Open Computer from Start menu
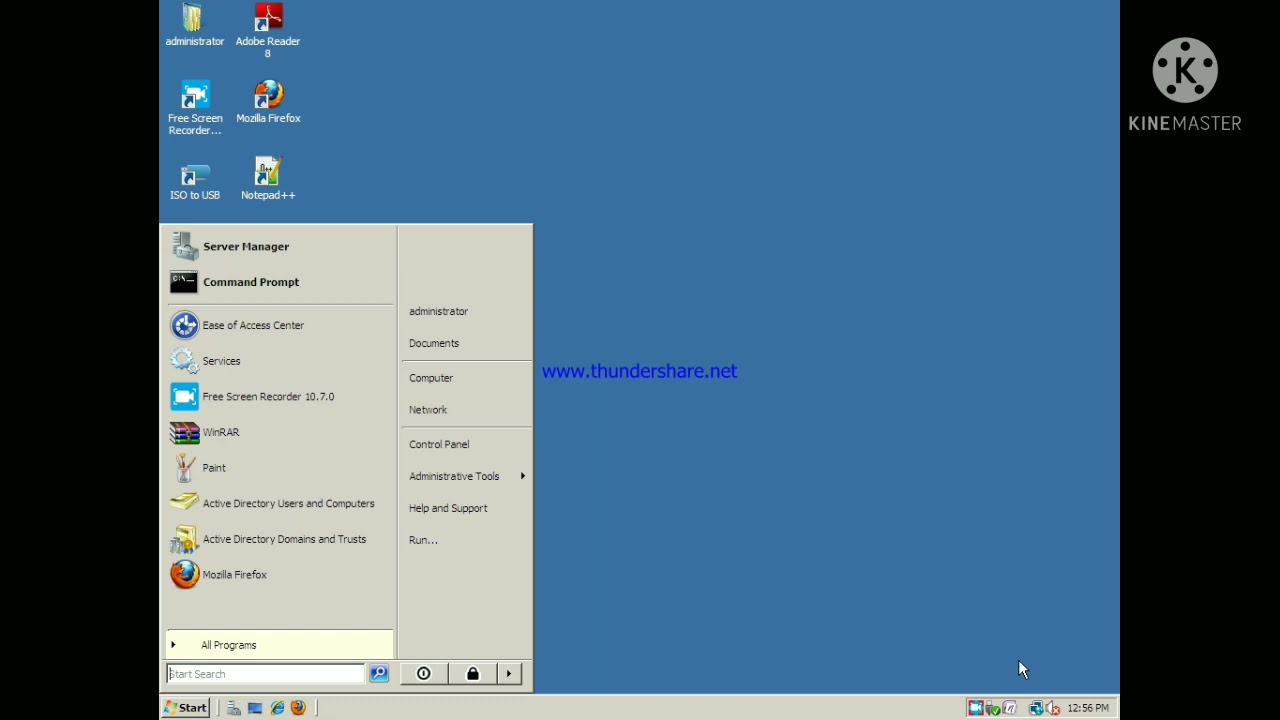This screenshot has width=1280, height=720. pos(431,378)
